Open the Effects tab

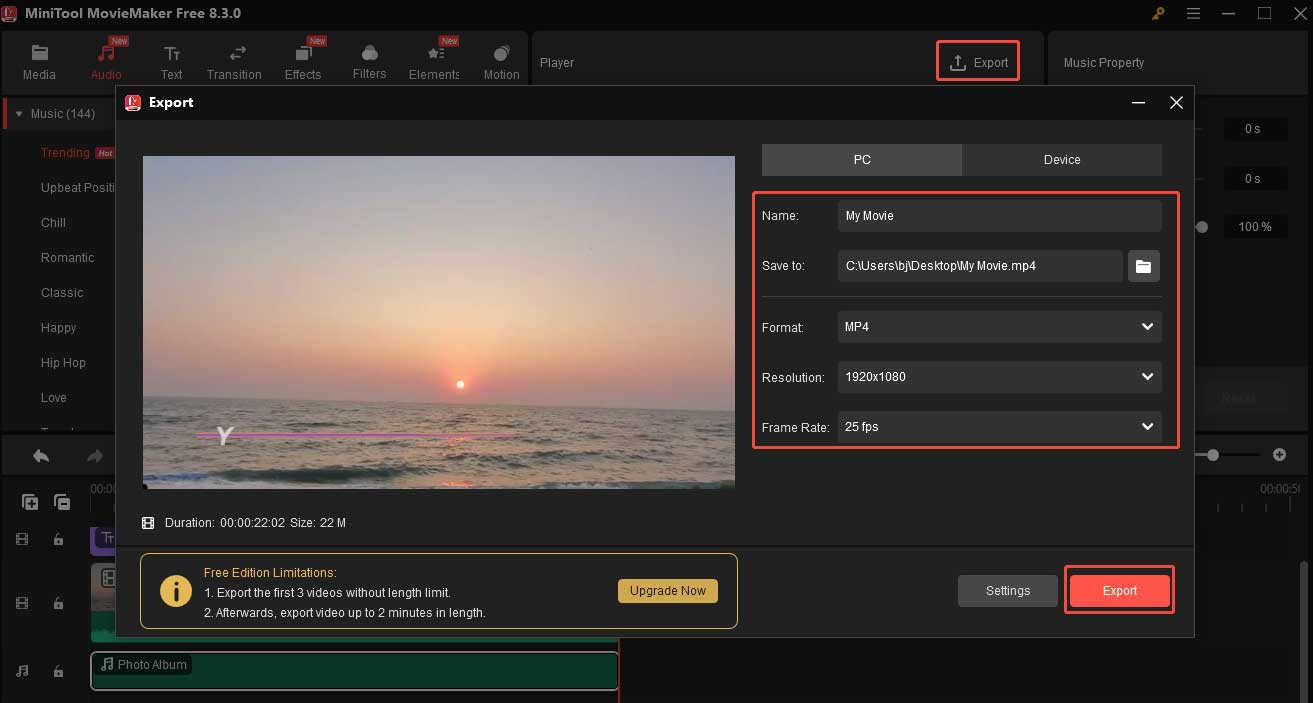[x=303, y=62]
